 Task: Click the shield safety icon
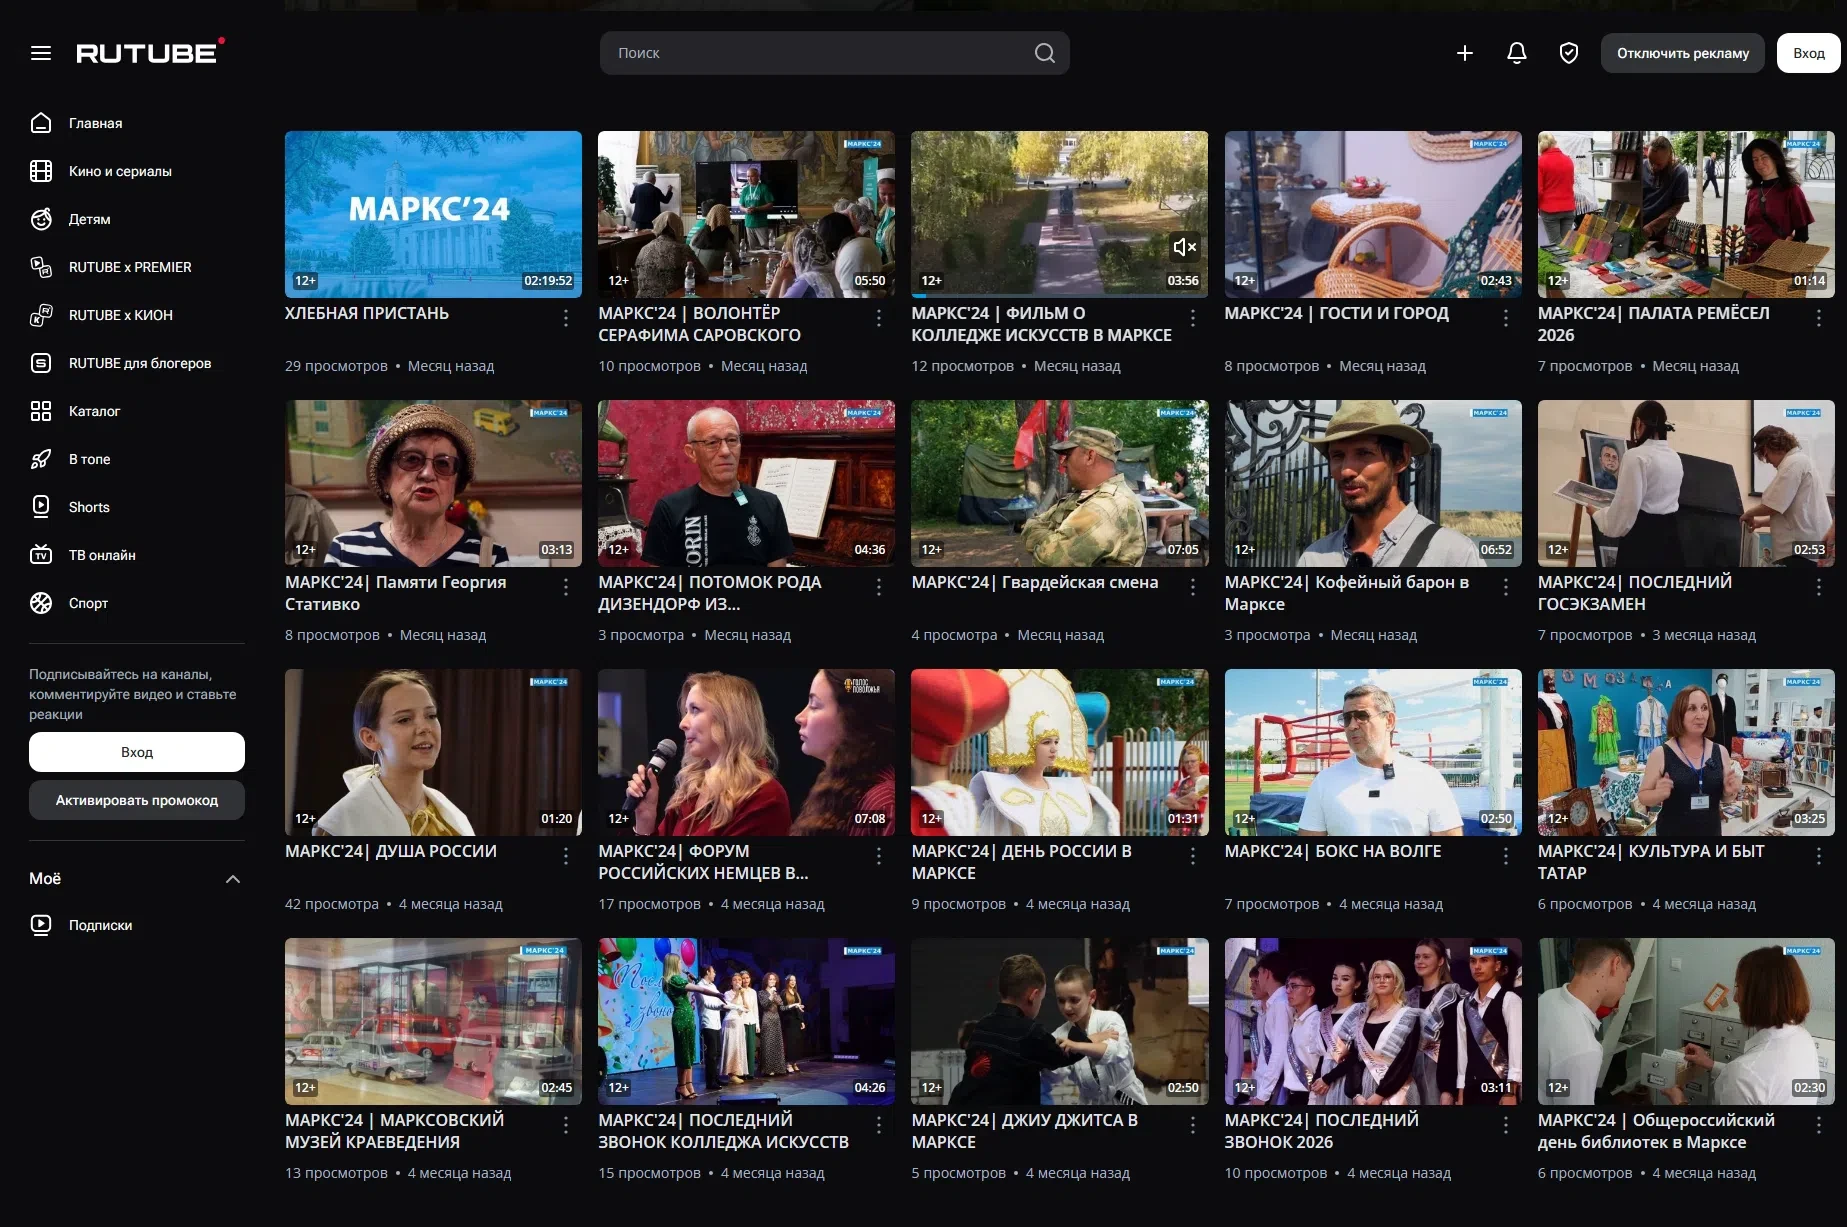tap(1569, 53)
